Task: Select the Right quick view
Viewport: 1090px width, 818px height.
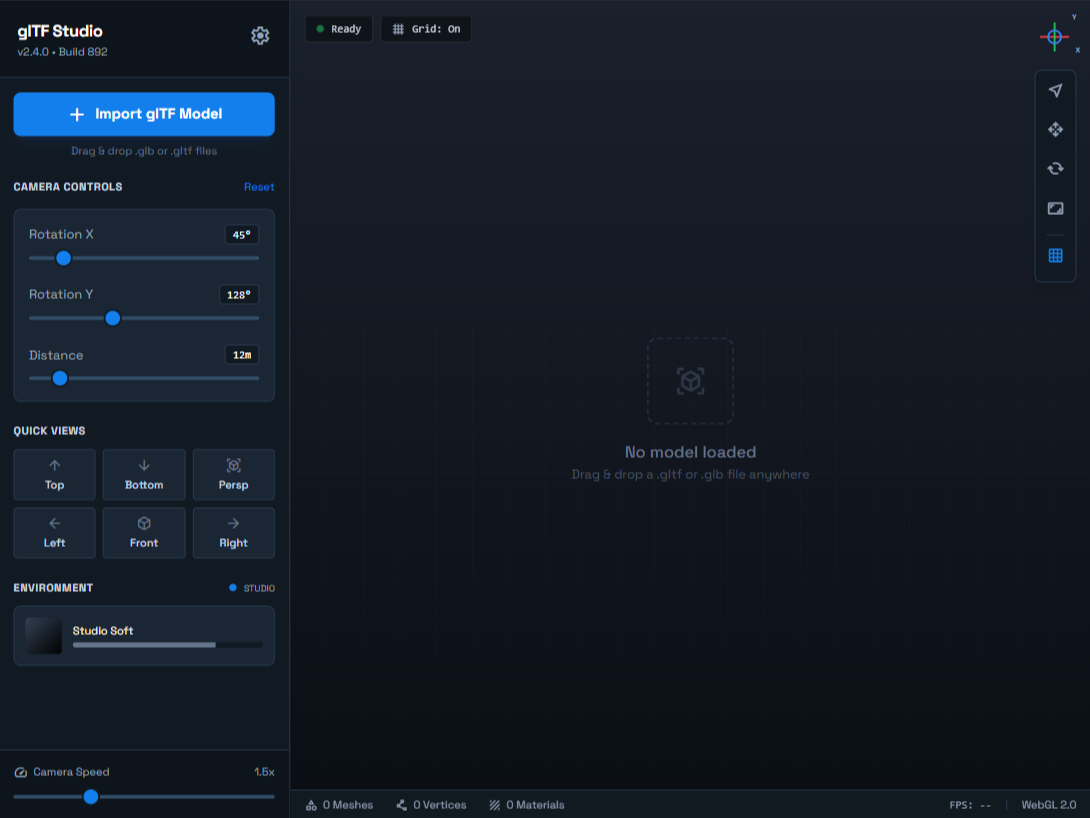Action: pyautogui.click(x=233, y=532)
